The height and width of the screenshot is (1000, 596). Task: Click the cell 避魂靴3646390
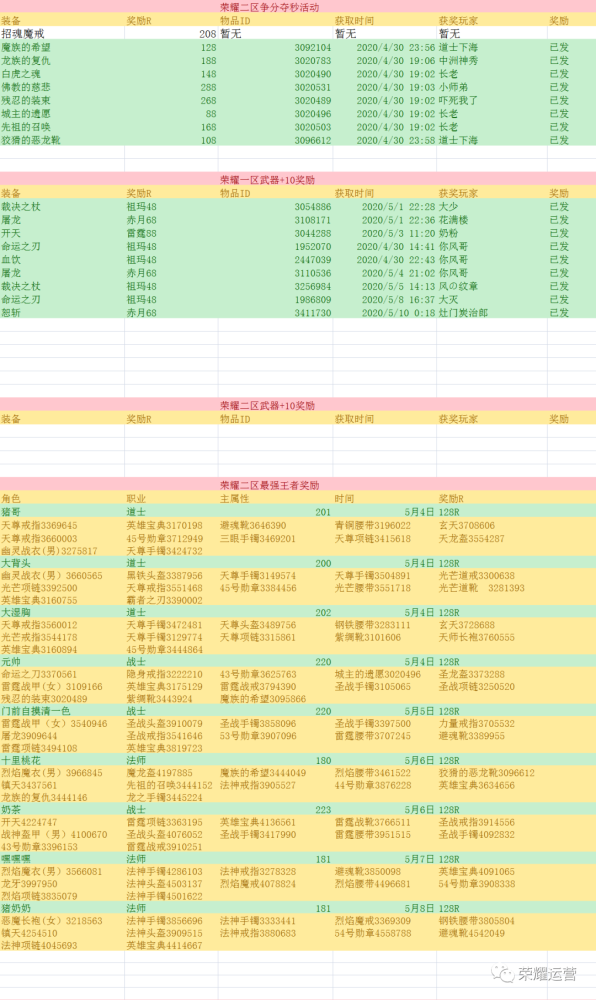pos(253,526)
